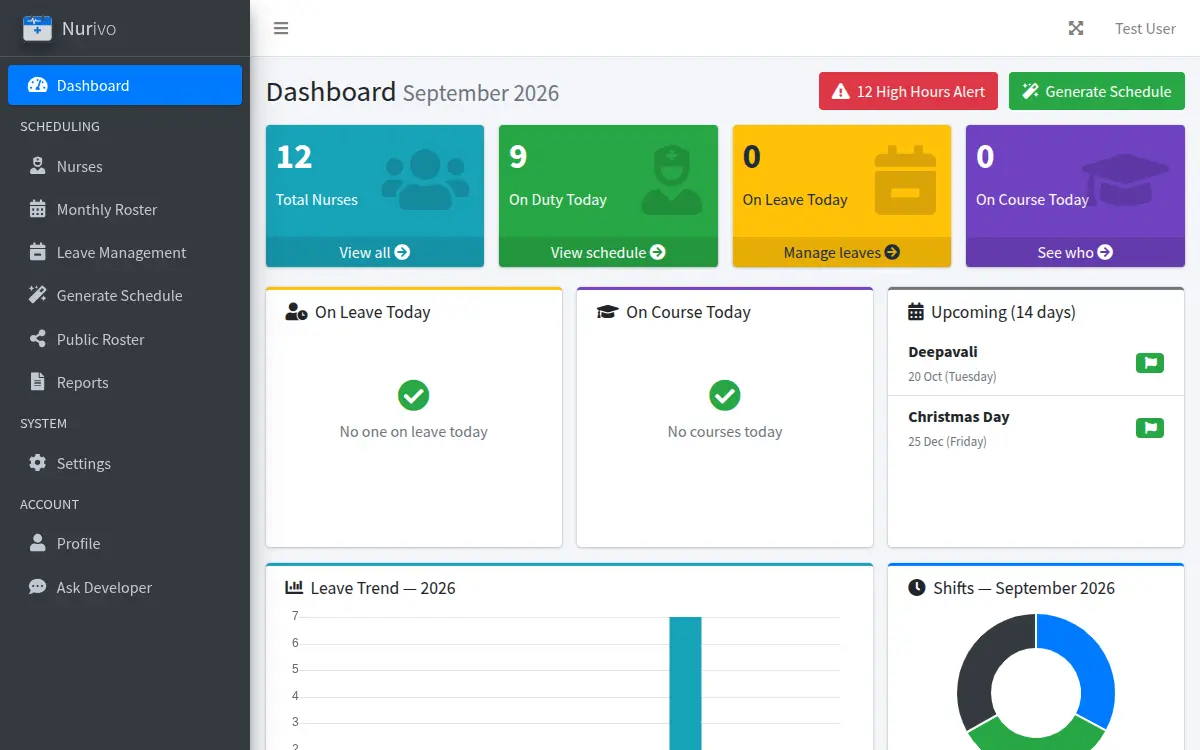
Task: Click the green check icon under On Leave Today
Action: pyautogui.click(x=413, y=395)
